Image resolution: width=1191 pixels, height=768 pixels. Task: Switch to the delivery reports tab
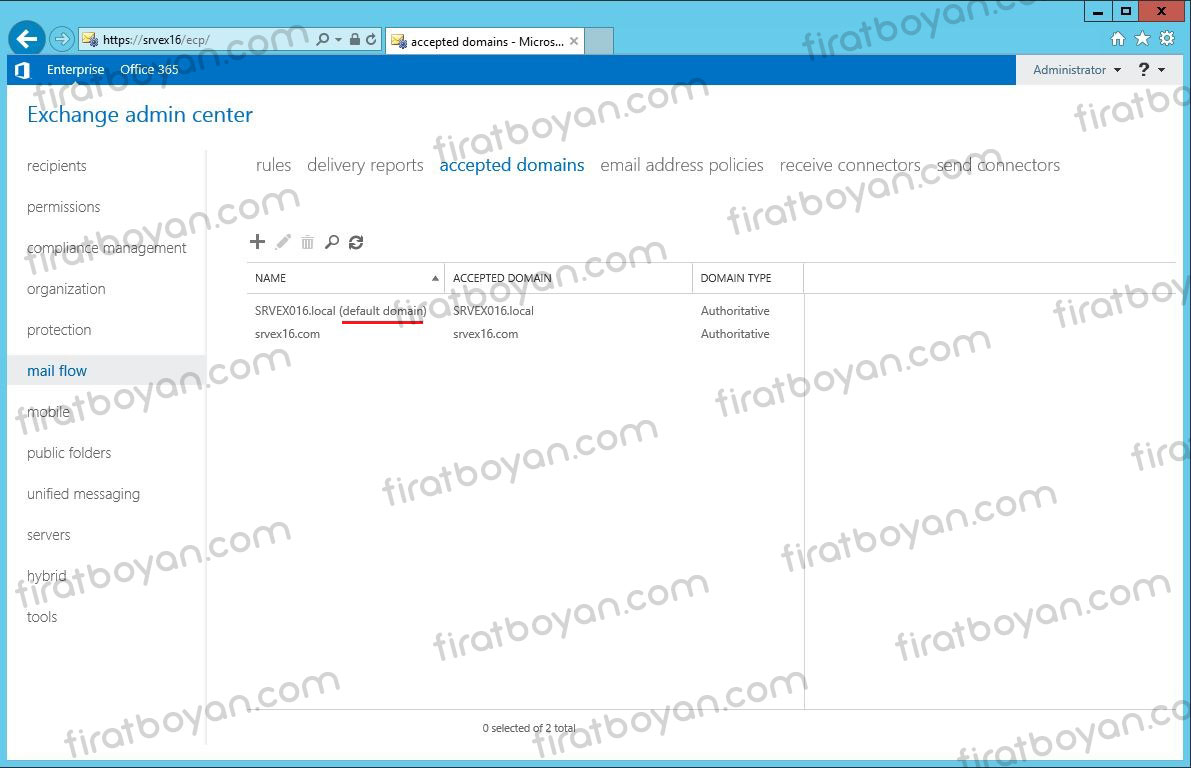click(365, 165)
